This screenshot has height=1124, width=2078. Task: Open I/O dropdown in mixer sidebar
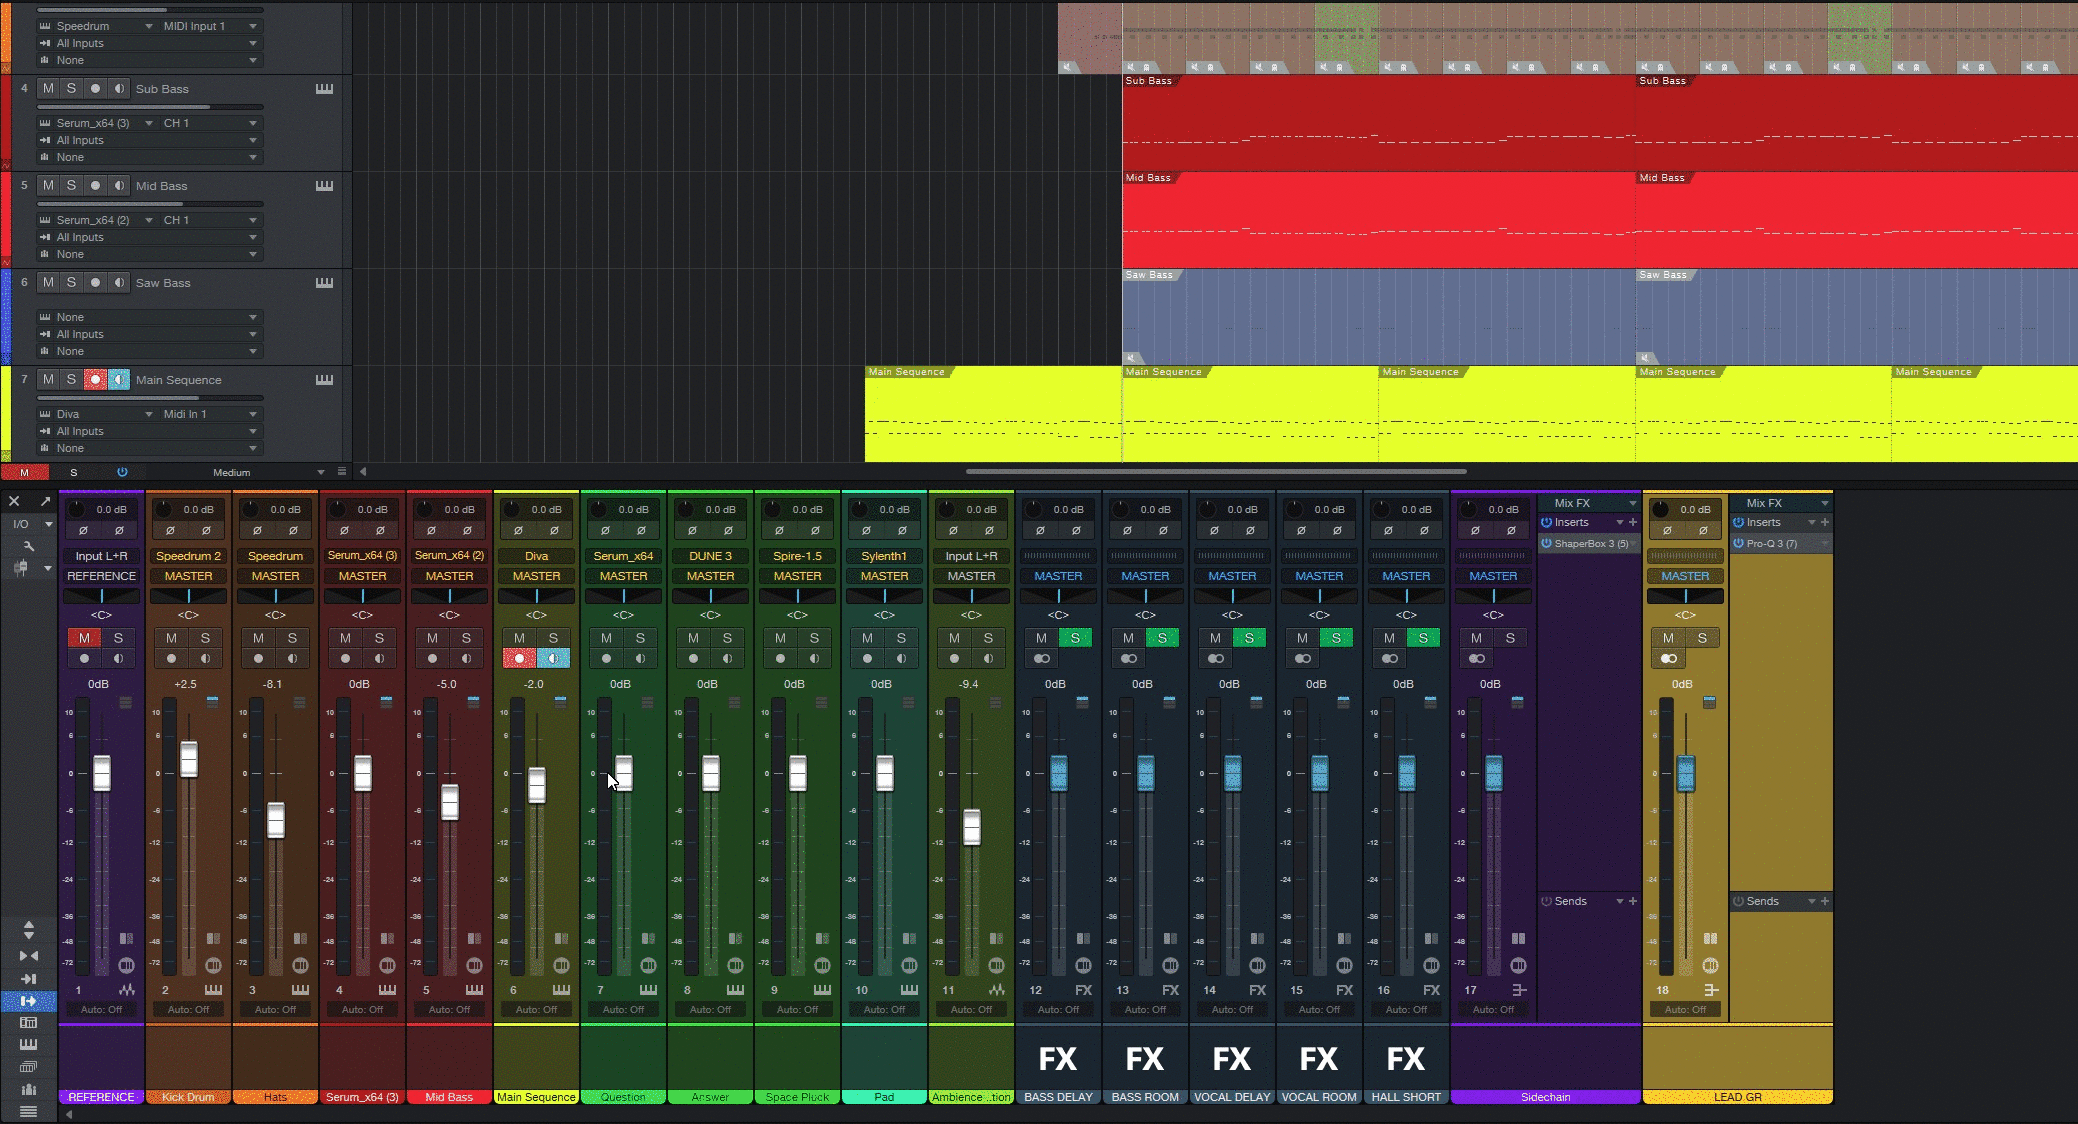click(x=48, y=524)
